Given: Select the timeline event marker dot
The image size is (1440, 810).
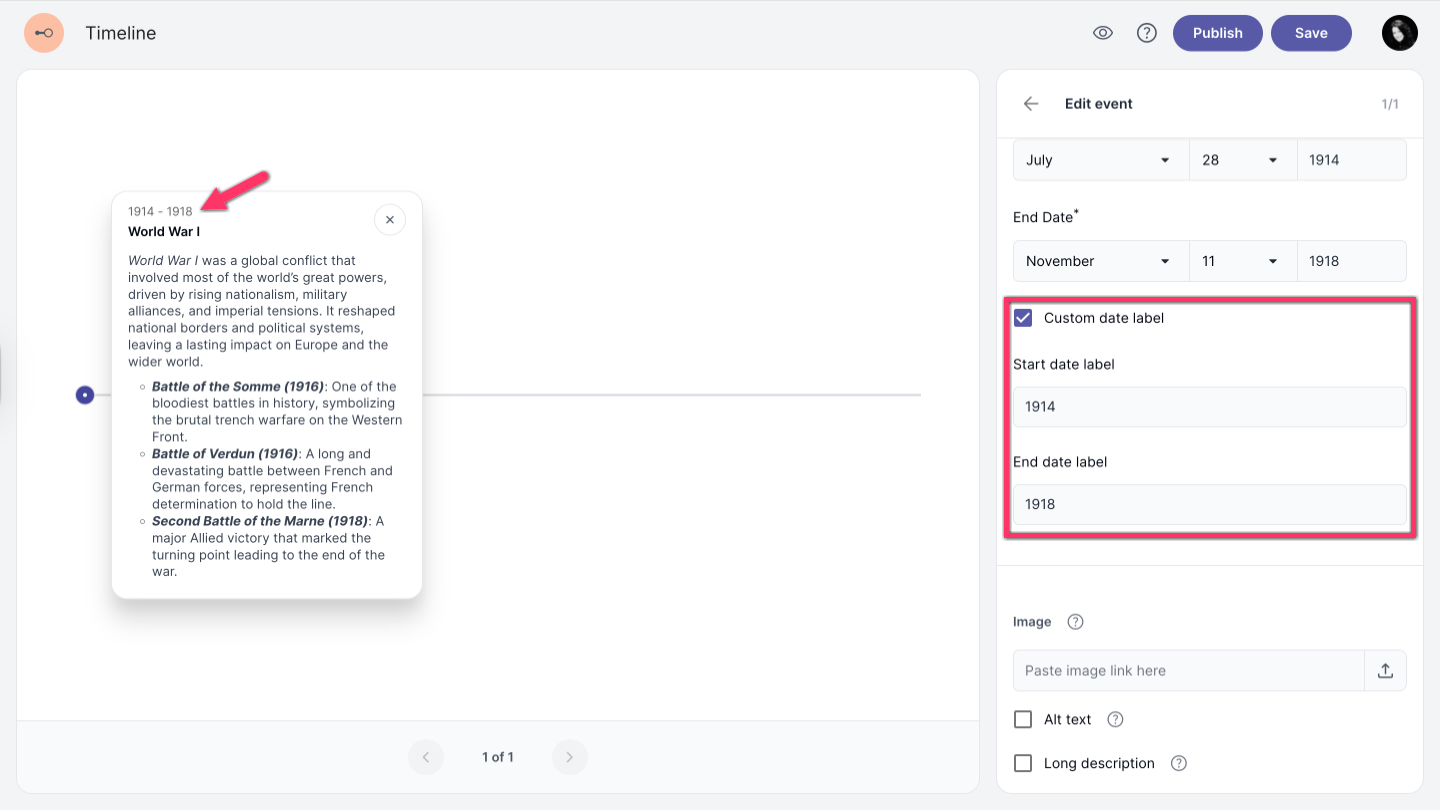Looking at the screenshot, I should point(86,395).
